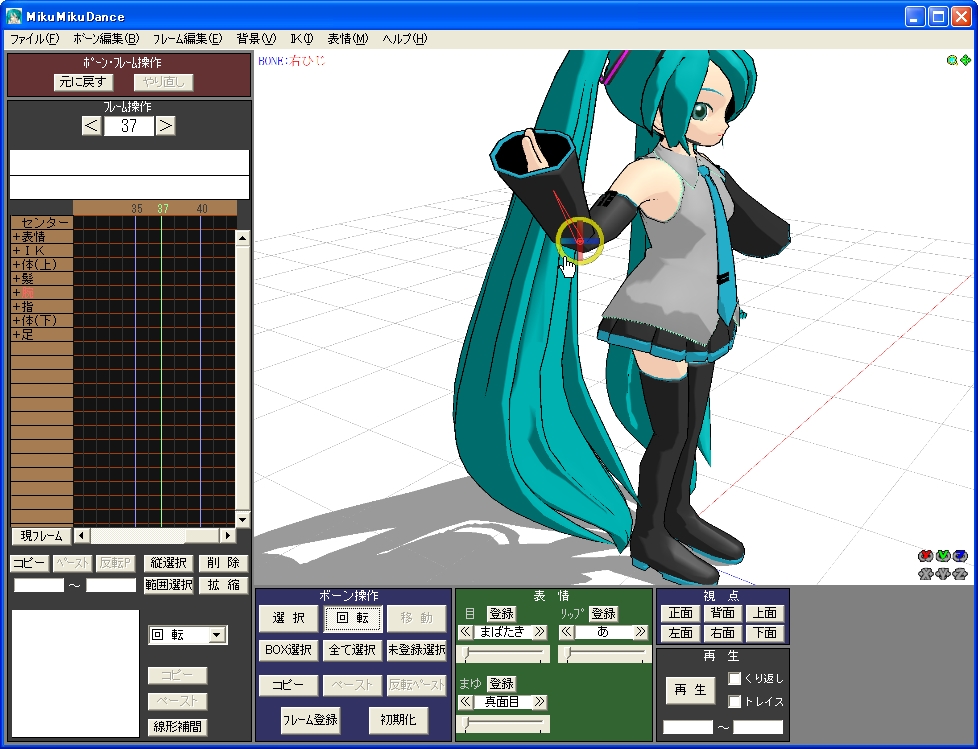Click 全て選択 select all button
The height and width of the screenshot is (749, 978).
(x=352, y=650)
